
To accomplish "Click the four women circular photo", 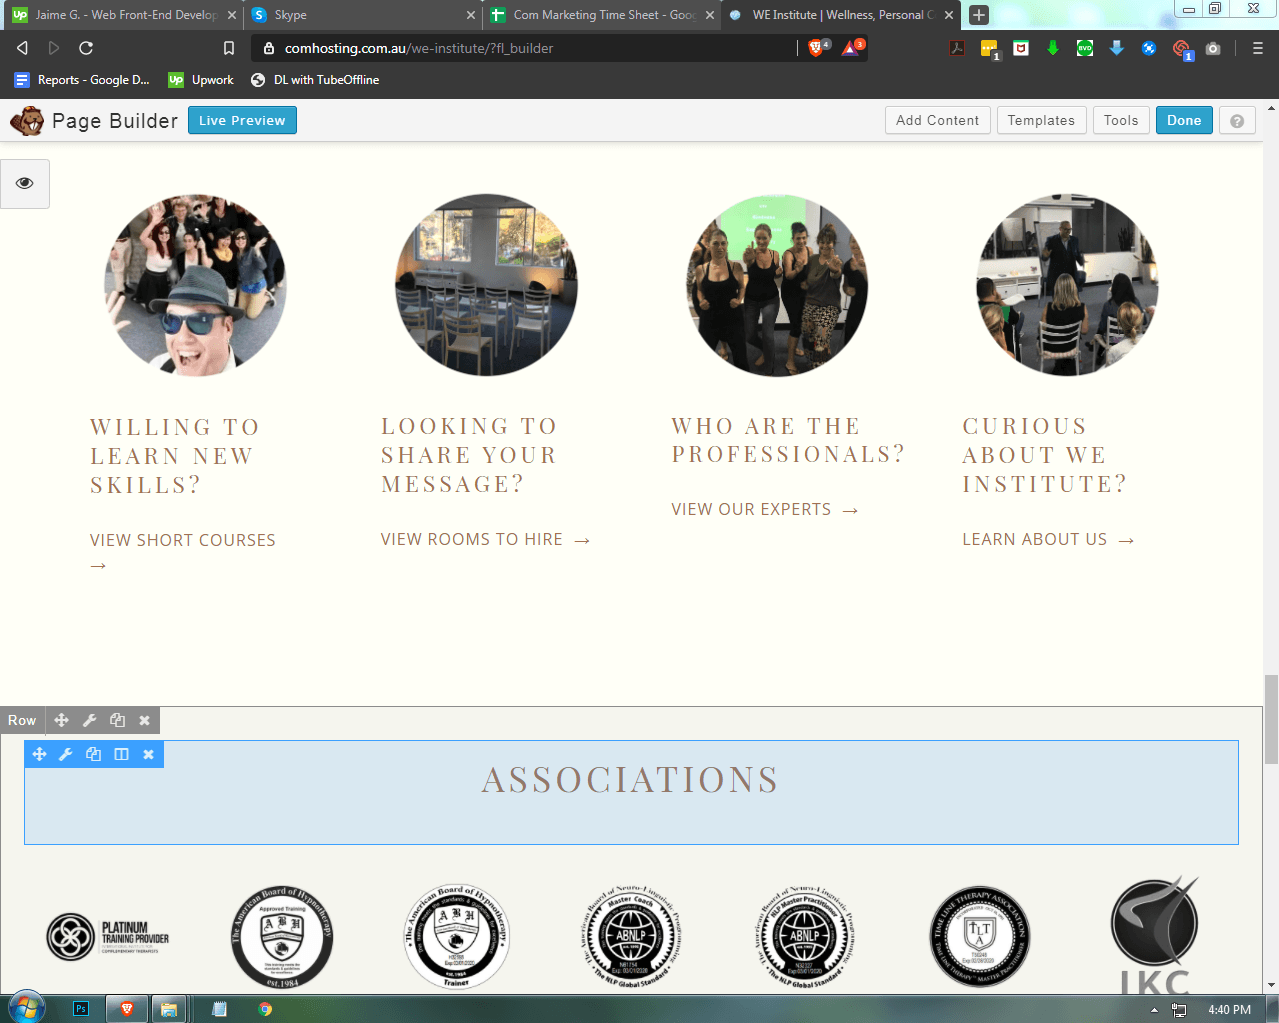I will 777,285.
